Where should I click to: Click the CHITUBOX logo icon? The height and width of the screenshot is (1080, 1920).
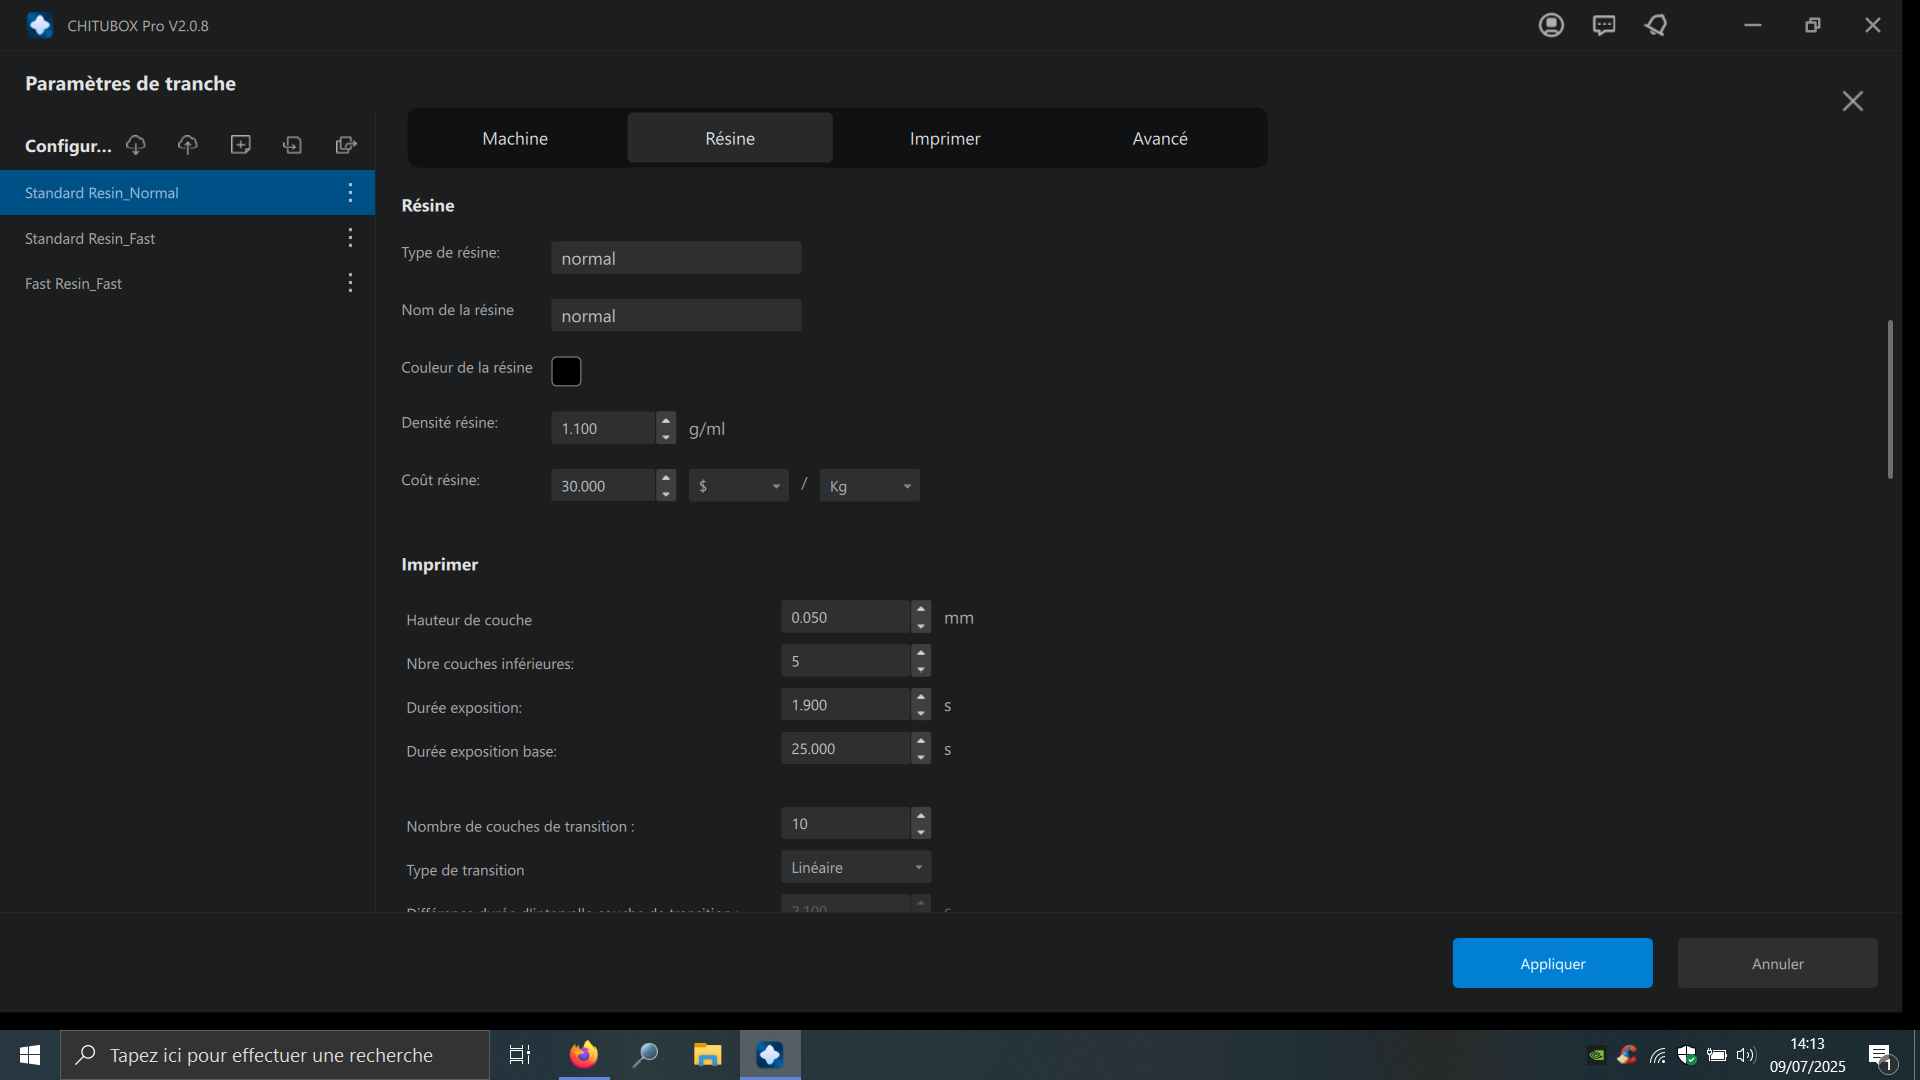click(x=40, y=25)
